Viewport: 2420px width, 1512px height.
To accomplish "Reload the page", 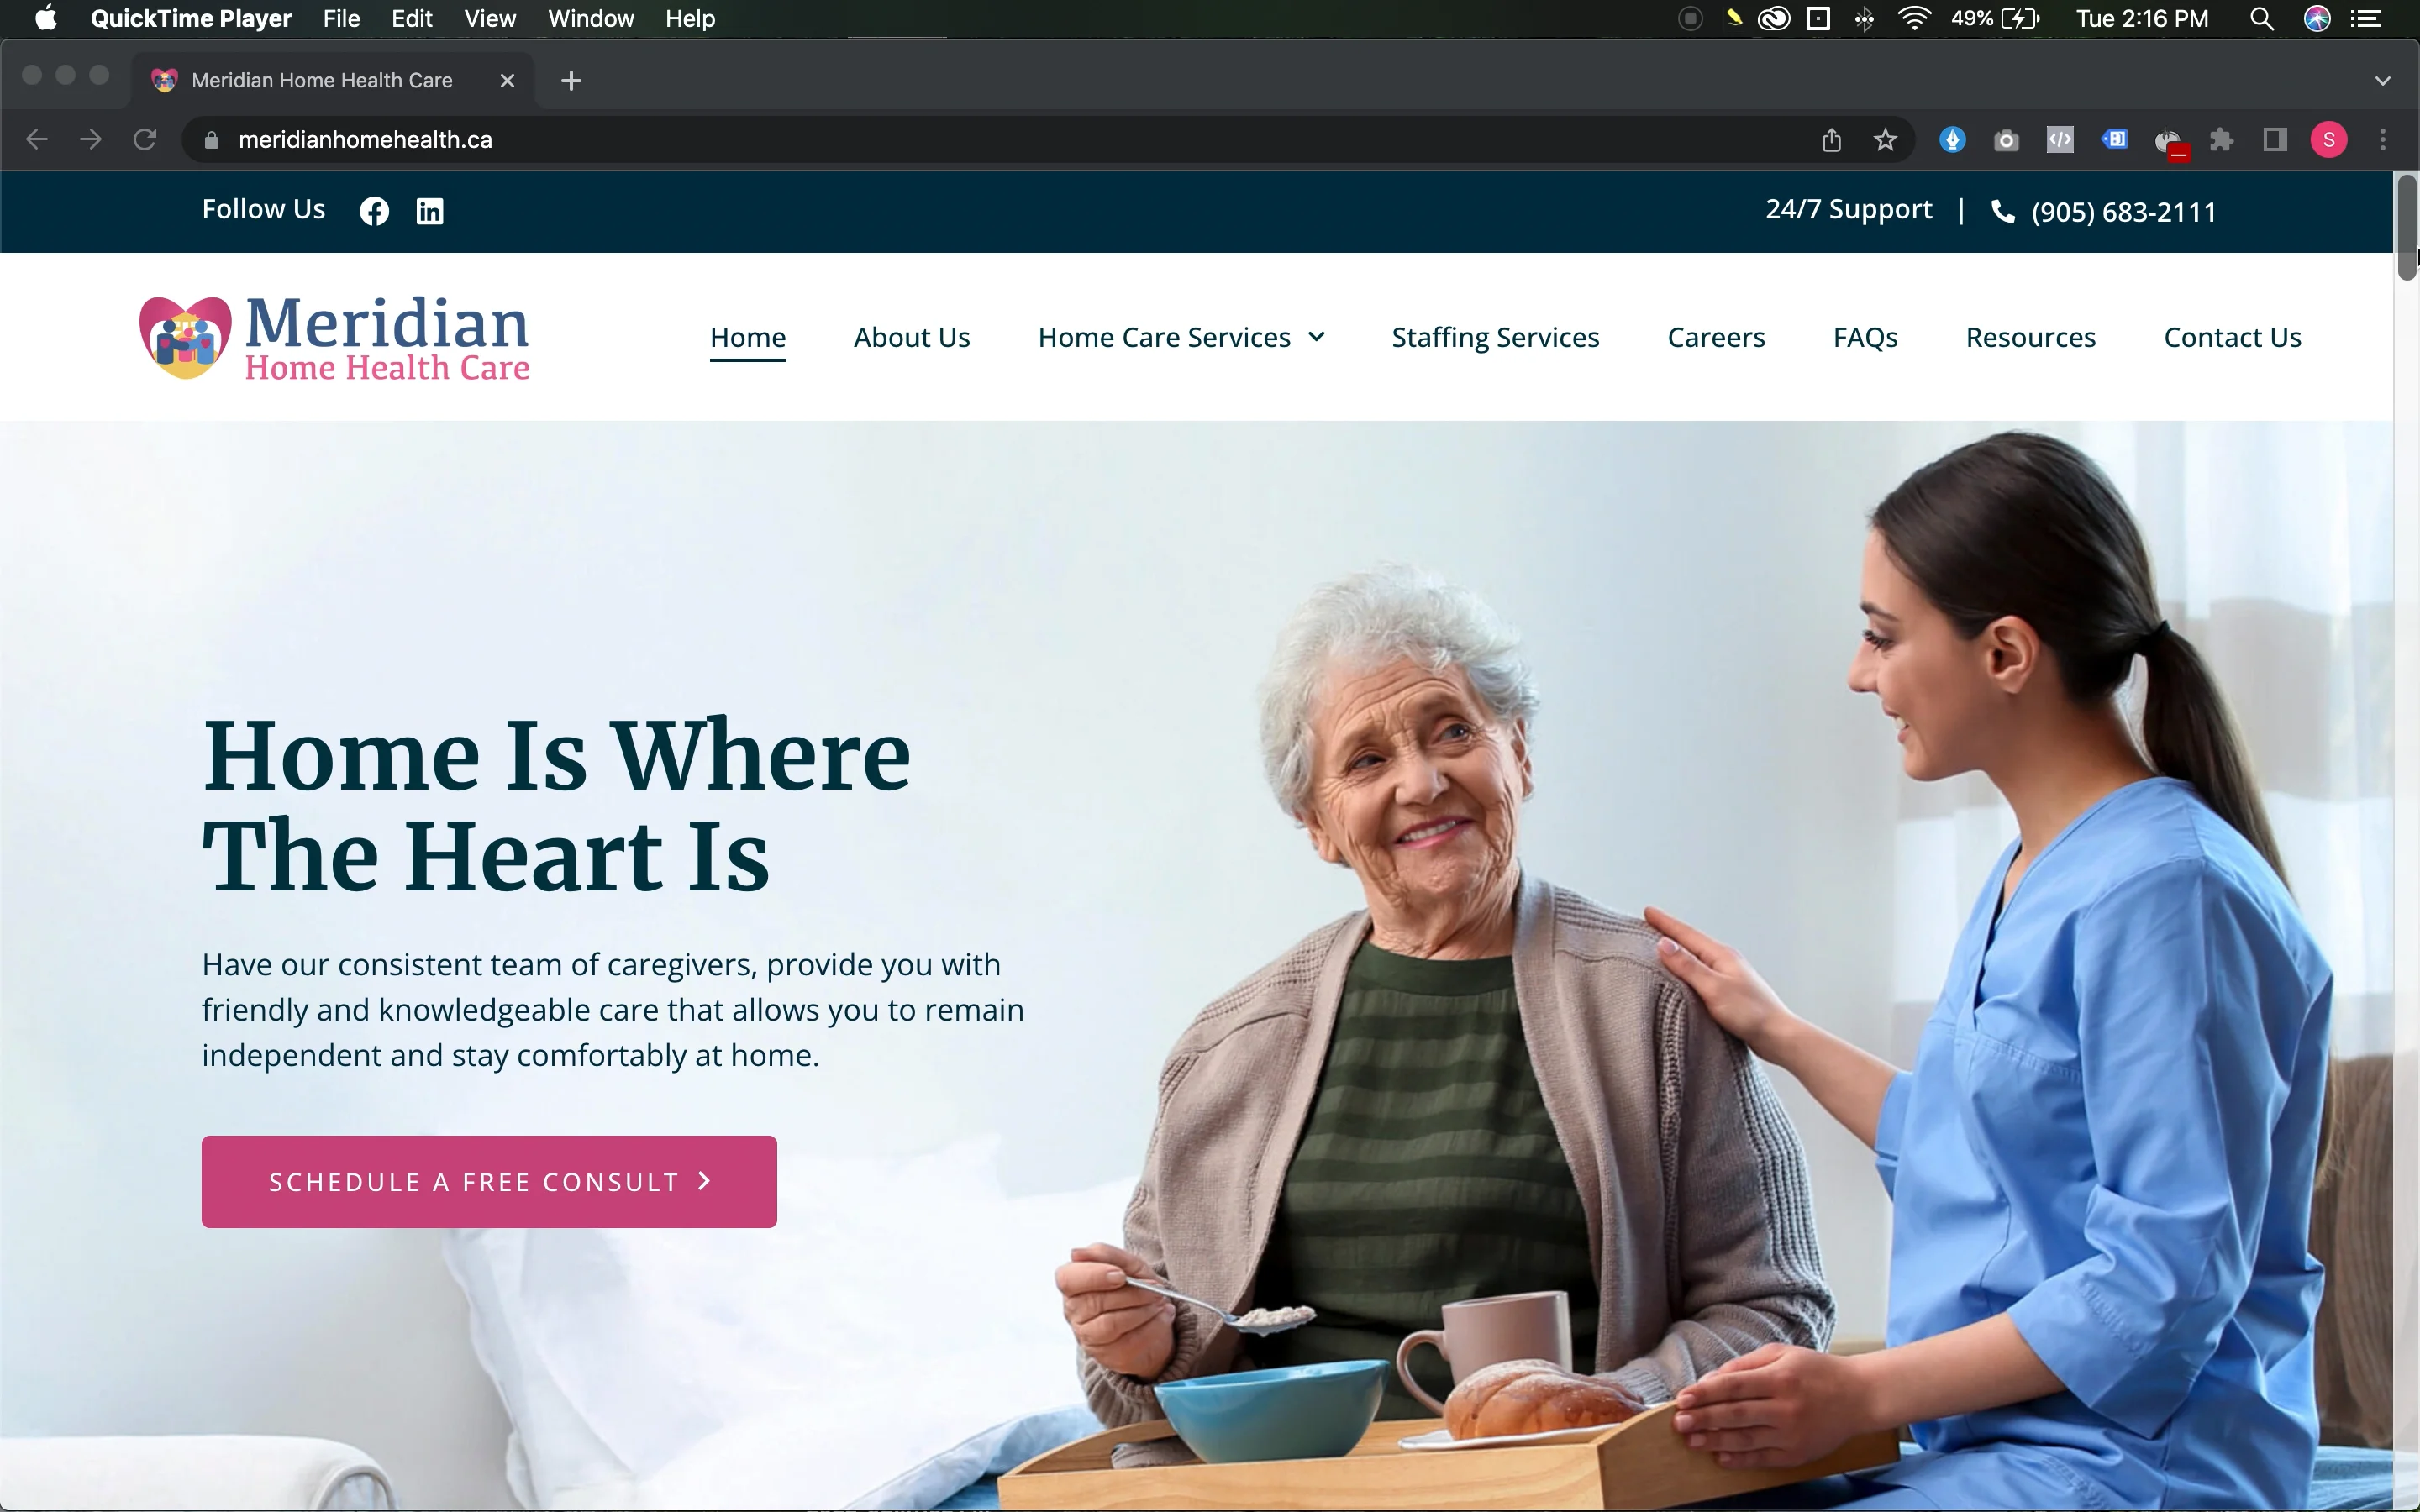I will (145, 140).
